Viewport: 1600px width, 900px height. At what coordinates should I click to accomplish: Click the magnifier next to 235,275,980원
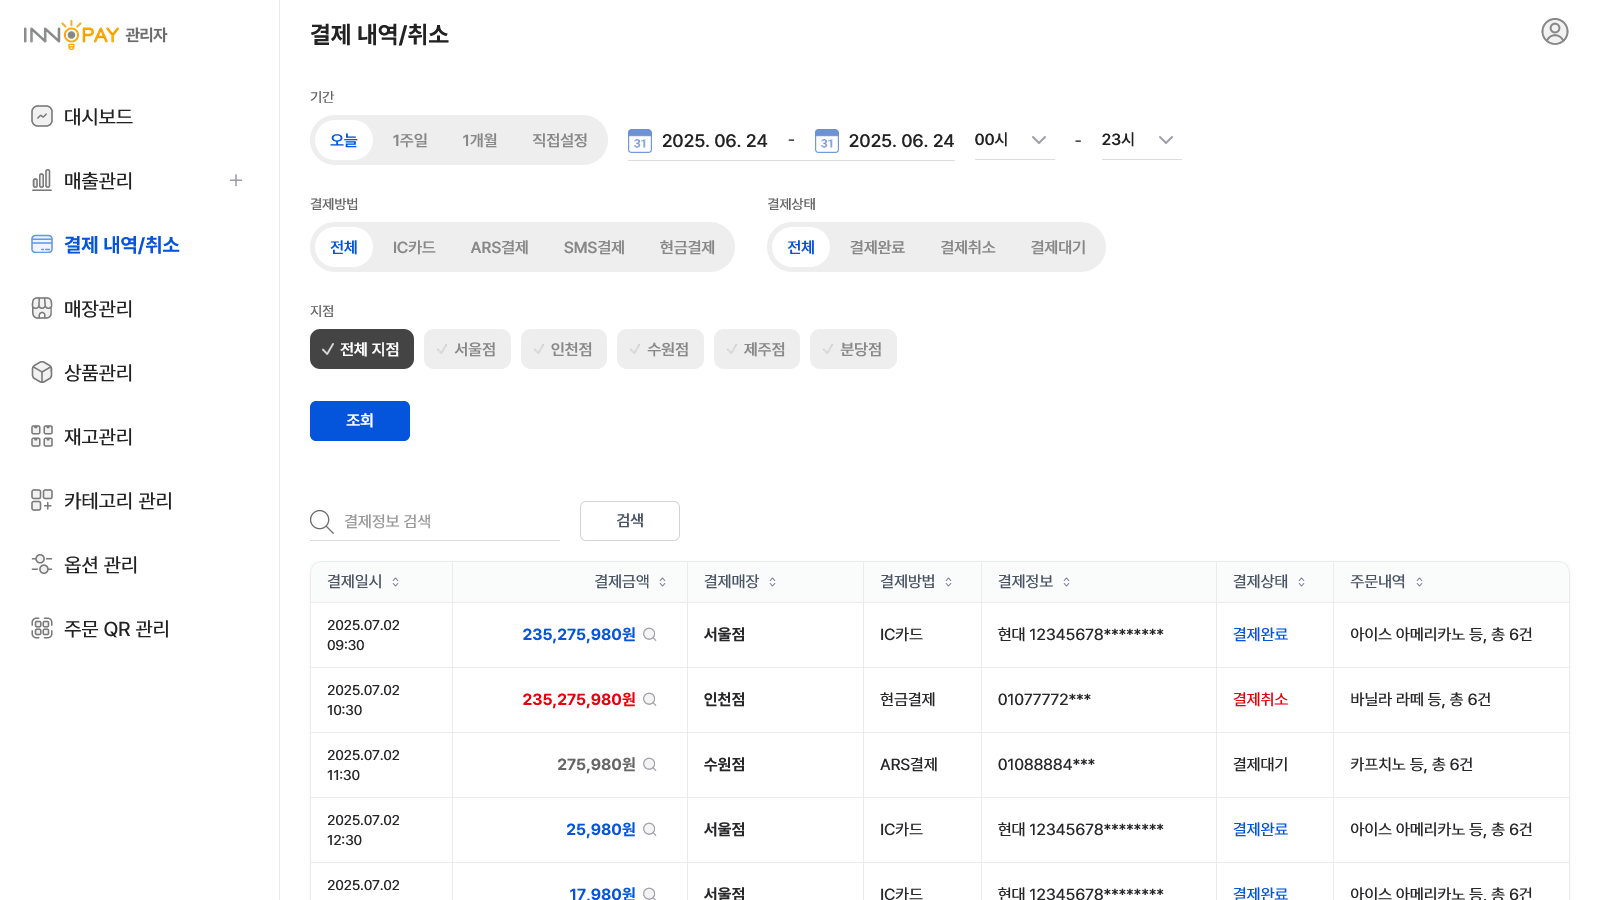(650, 634)
